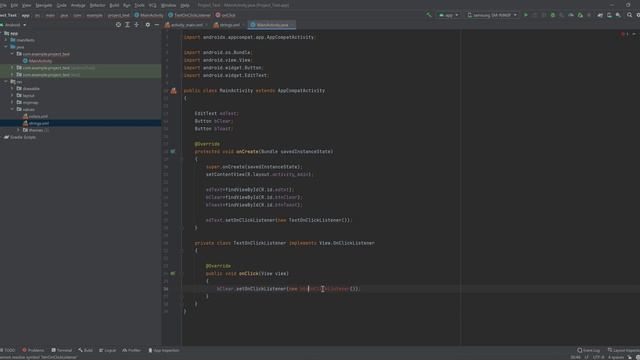Click the red unresolved class name in code
The image size is (640, 360).
[324, 289]
